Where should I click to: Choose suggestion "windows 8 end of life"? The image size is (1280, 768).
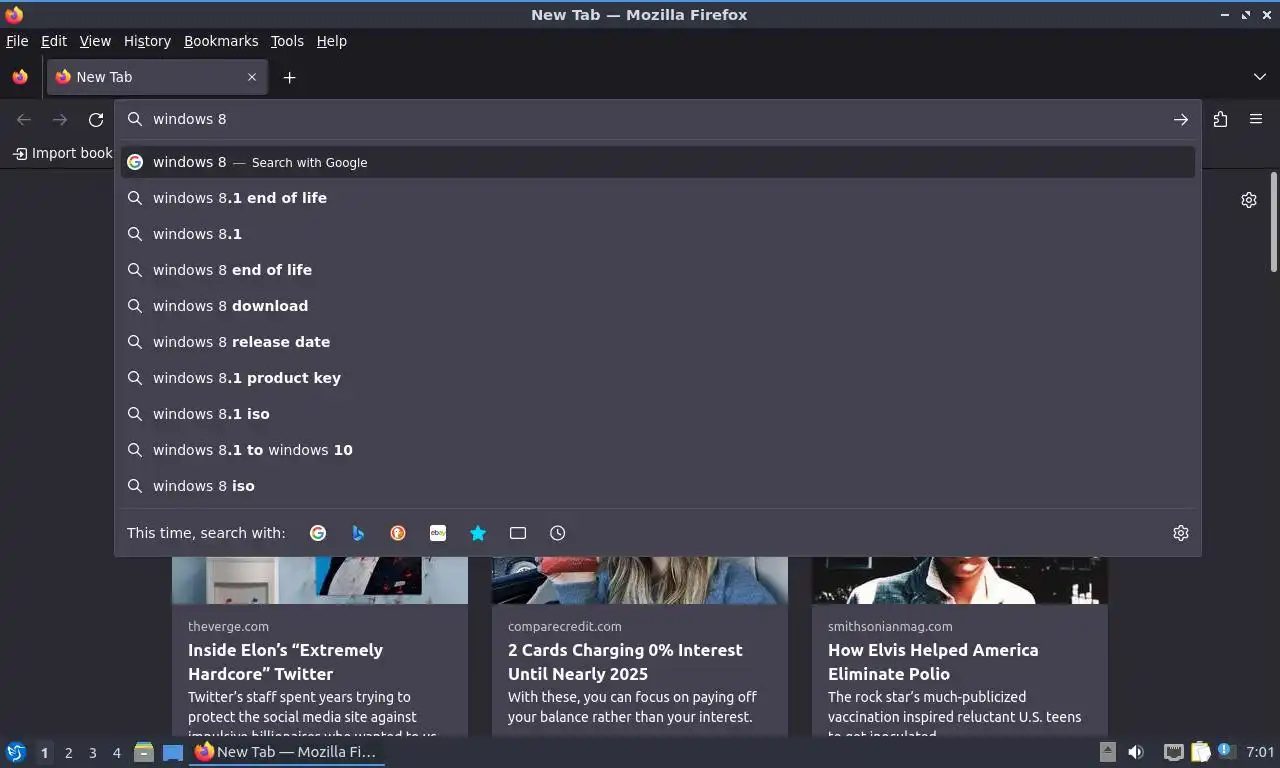click(x=658, y=270)
